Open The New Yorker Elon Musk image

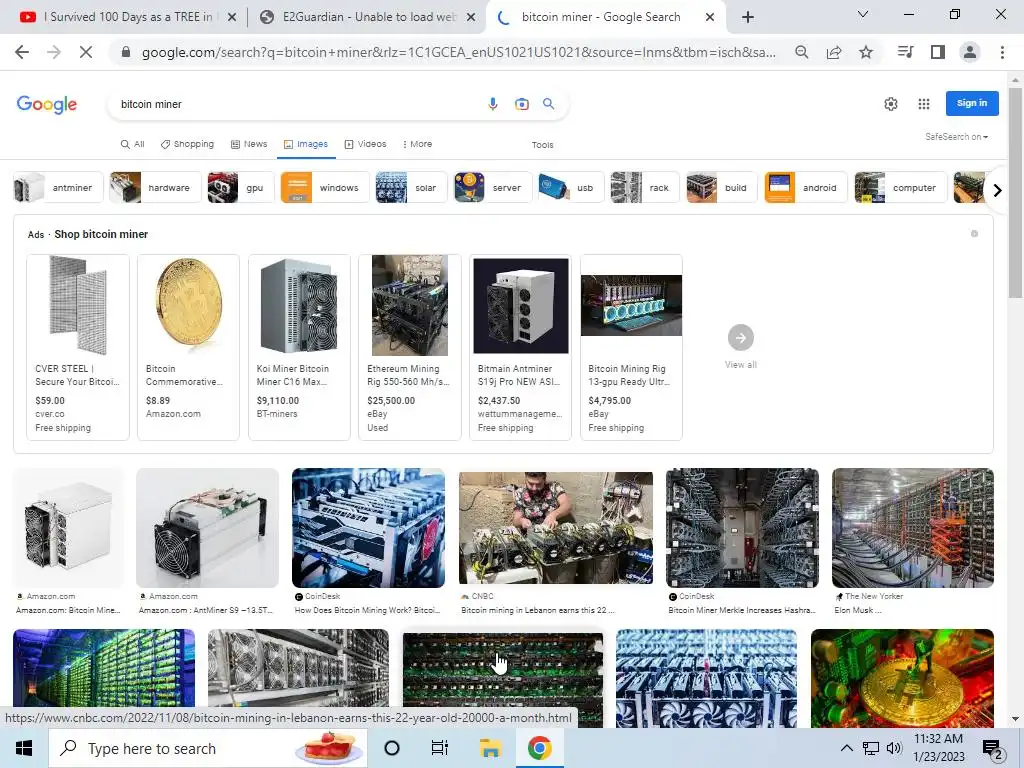[913, 528]
